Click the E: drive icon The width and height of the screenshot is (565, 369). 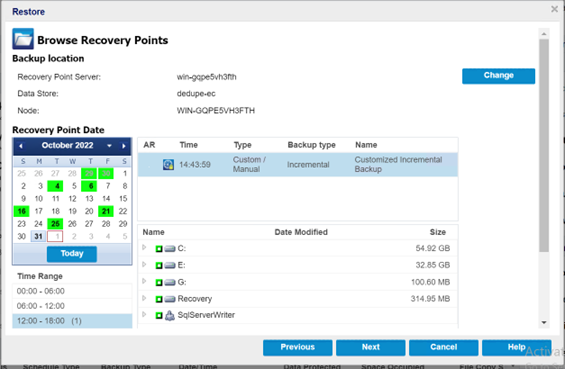[170, 265]
